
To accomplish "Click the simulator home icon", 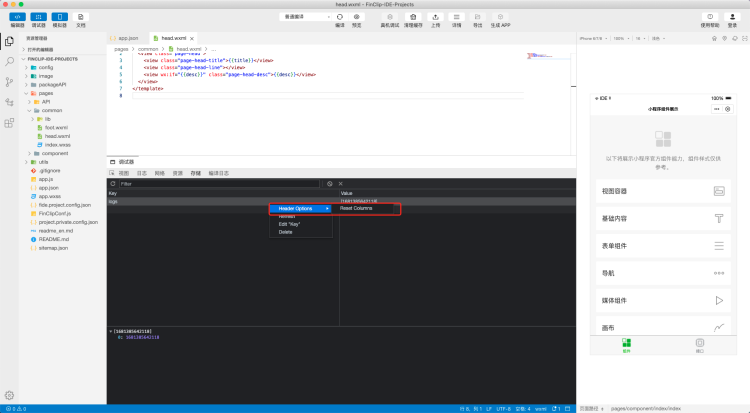I will [x=715, y=38].
